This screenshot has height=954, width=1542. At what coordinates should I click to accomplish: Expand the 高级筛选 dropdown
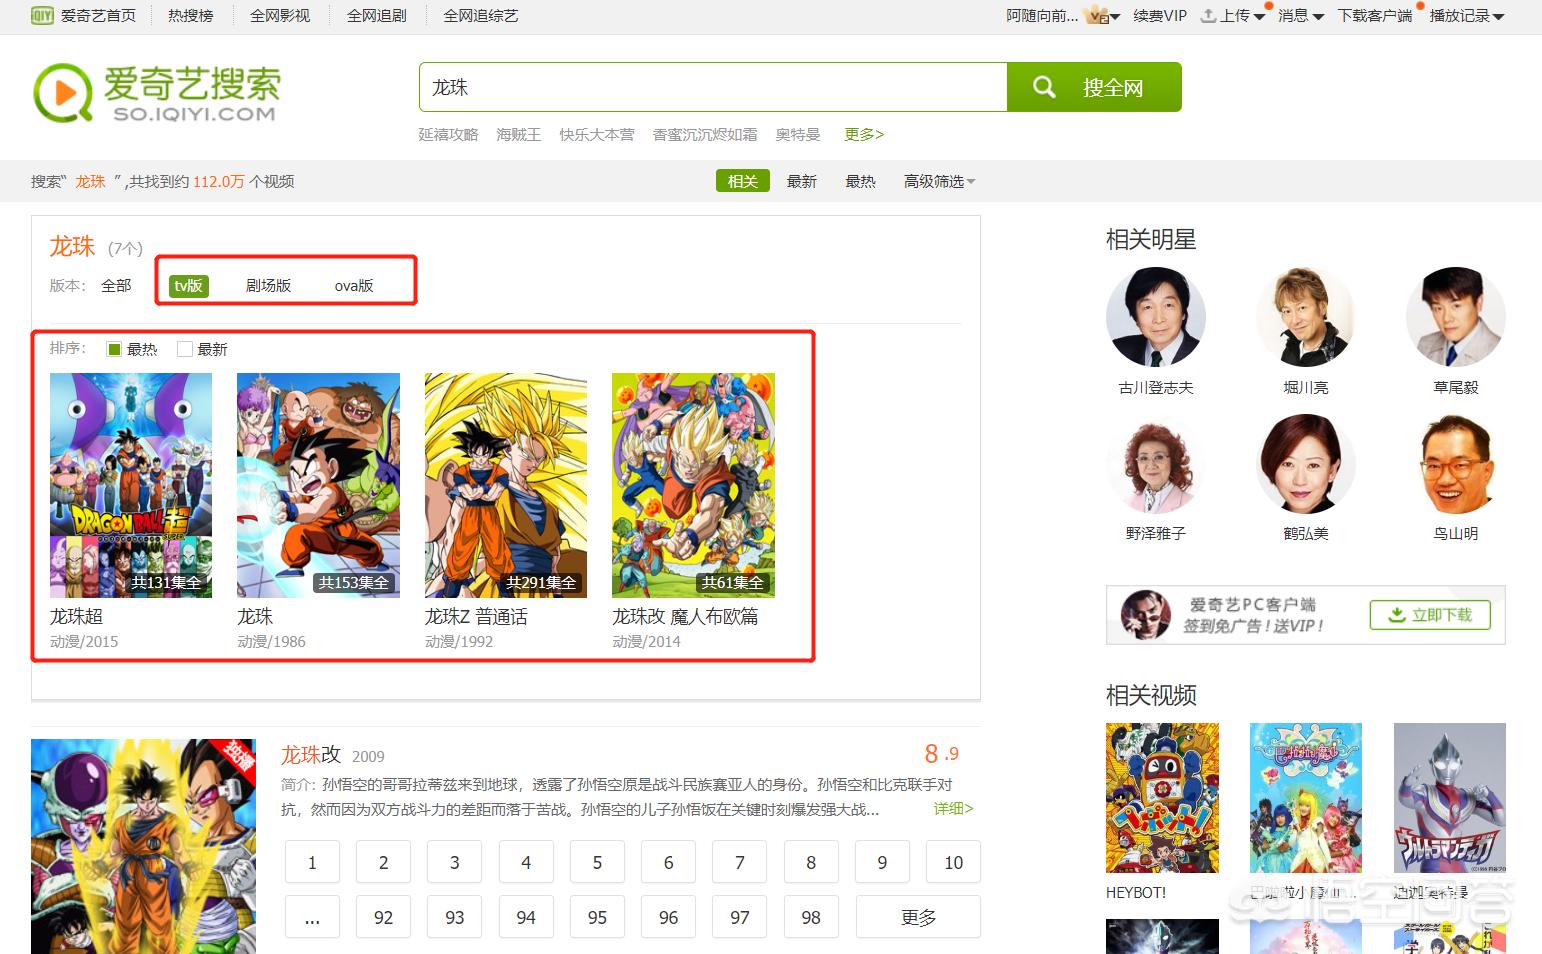pyautogui.click(x=939, y=181)
